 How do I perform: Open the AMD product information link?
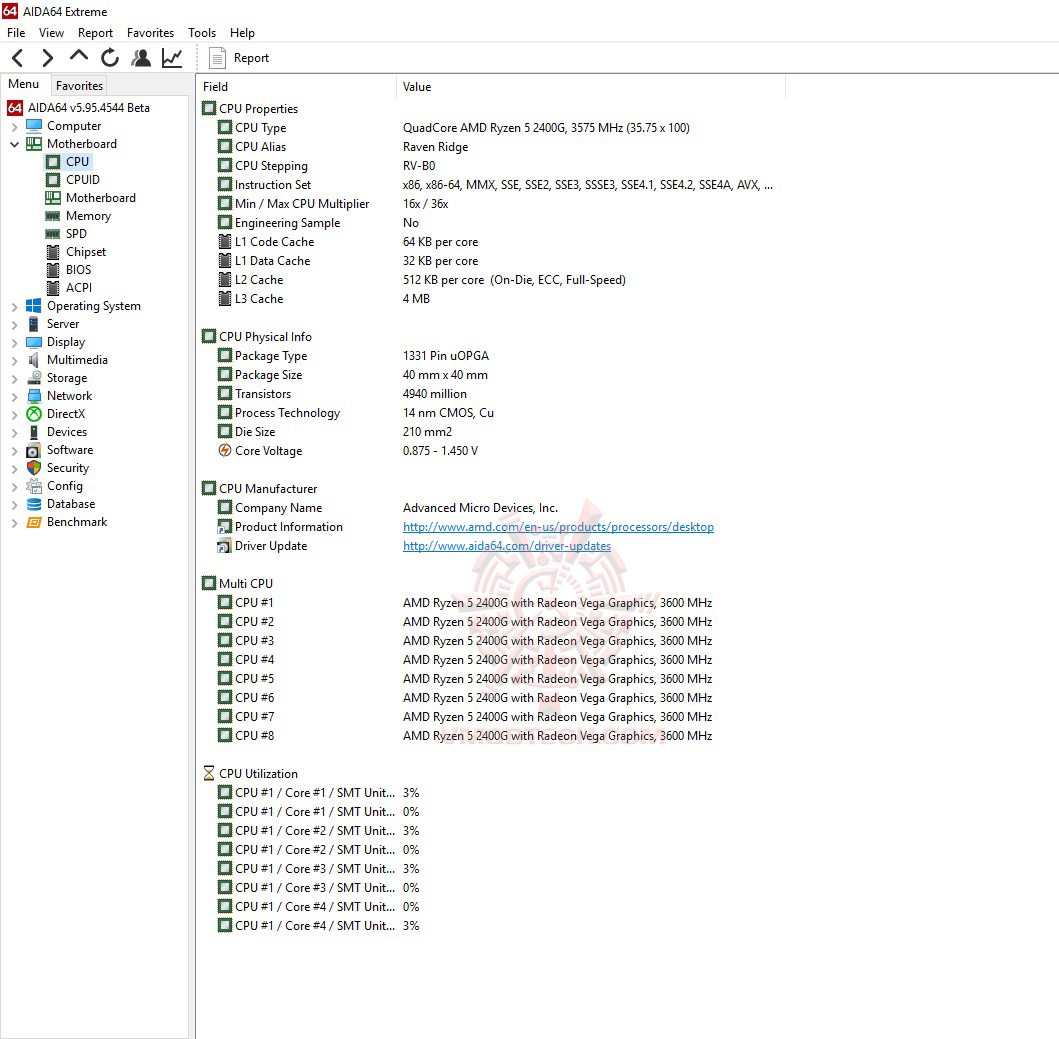pos(558,526)
